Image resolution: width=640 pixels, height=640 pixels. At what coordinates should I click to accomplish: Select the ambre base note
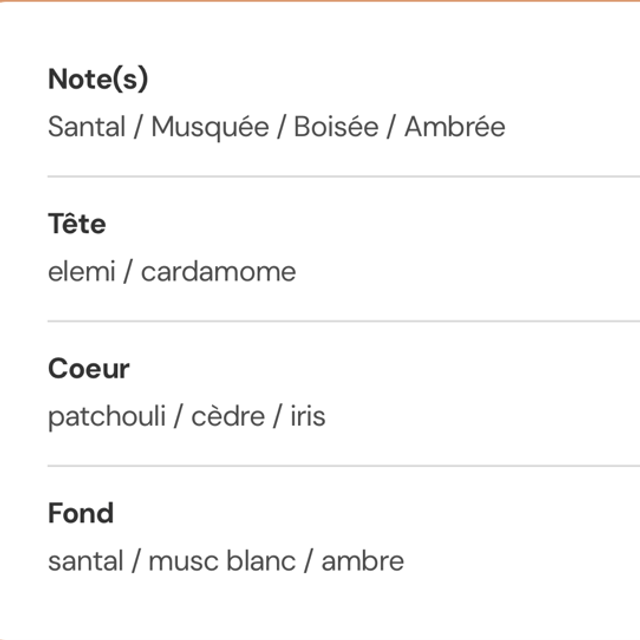click(x=363, y=561)
